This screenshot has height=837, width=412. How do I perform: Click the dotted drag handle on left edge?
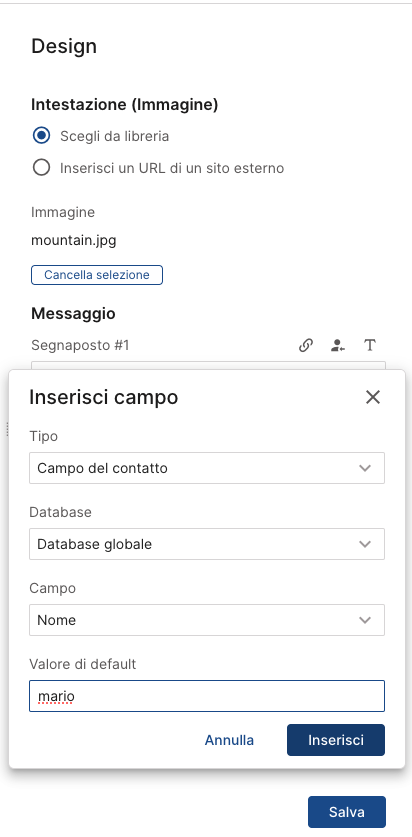(6, 429)
